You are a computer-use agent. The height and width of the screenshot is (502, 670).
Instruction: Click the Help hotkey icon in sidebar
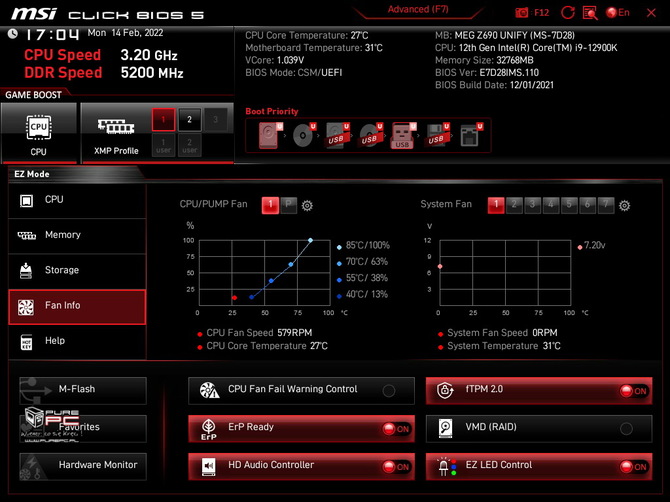[x=26, y=342]
